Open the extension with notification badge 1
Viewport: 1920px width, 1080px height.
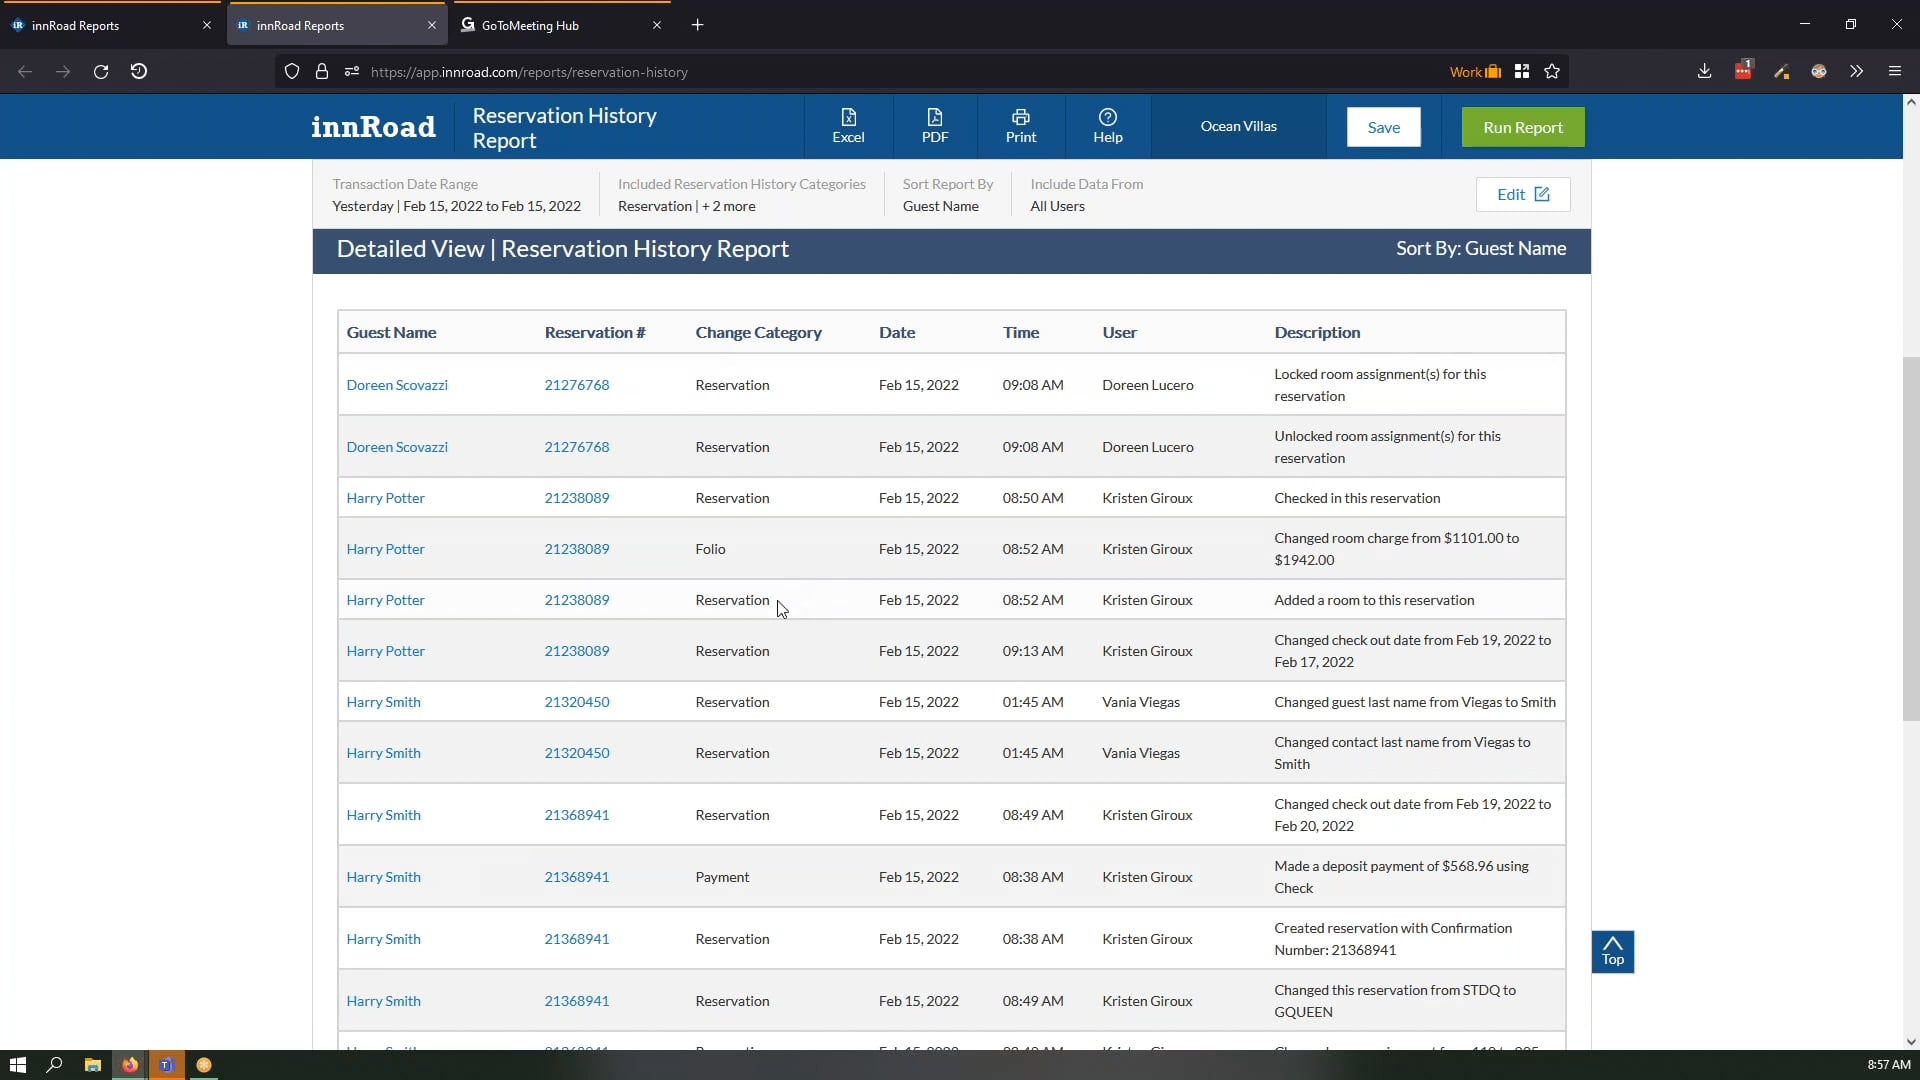click(1744, 71)
